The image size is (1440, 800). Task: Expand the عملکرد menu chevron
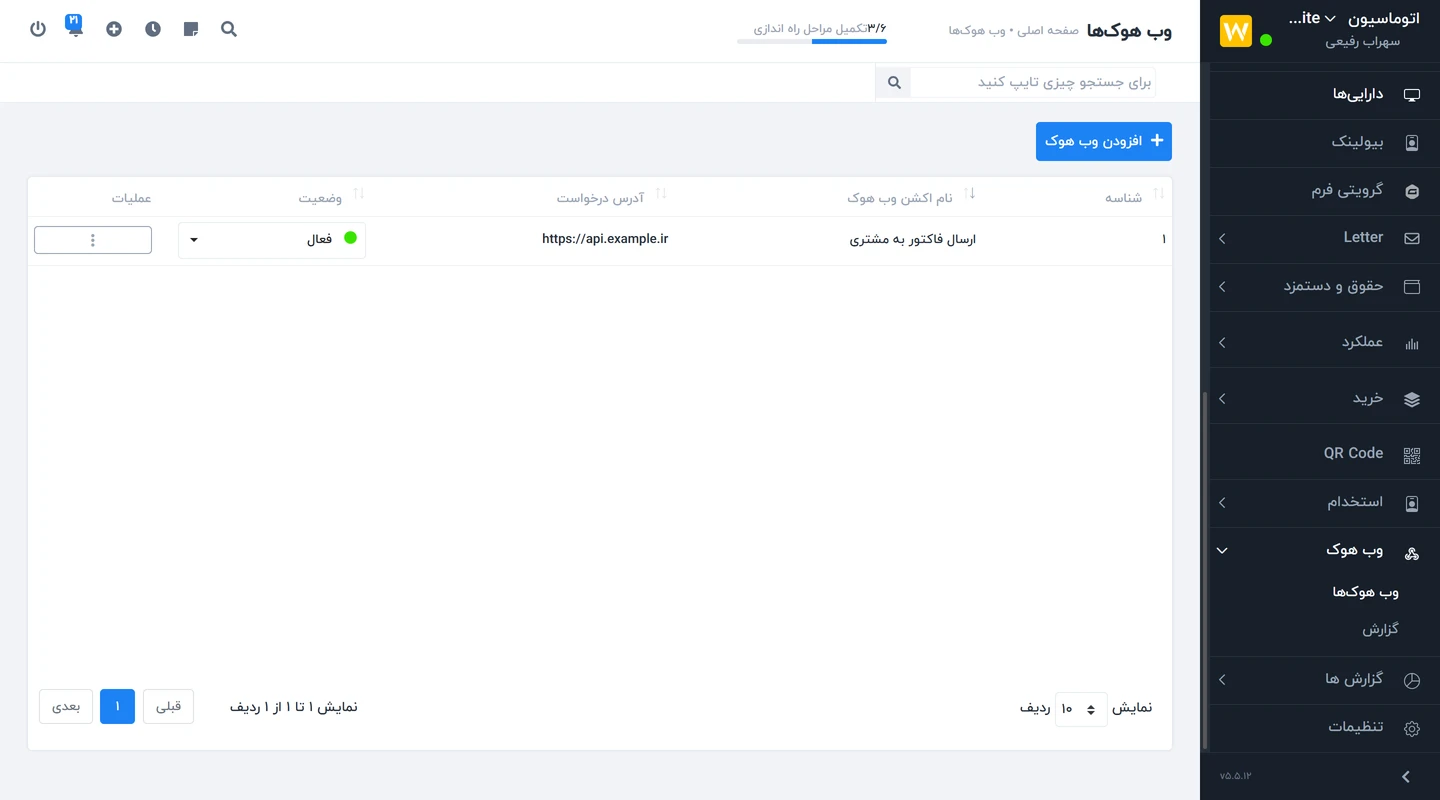click(1222, 343)
